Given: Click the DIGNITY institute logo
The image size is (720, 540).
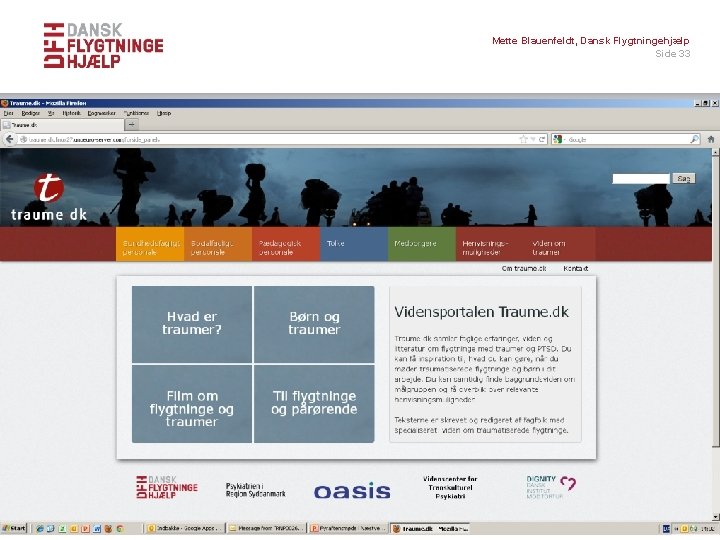Looking at the screenshot, I should [x=551, y=487].
